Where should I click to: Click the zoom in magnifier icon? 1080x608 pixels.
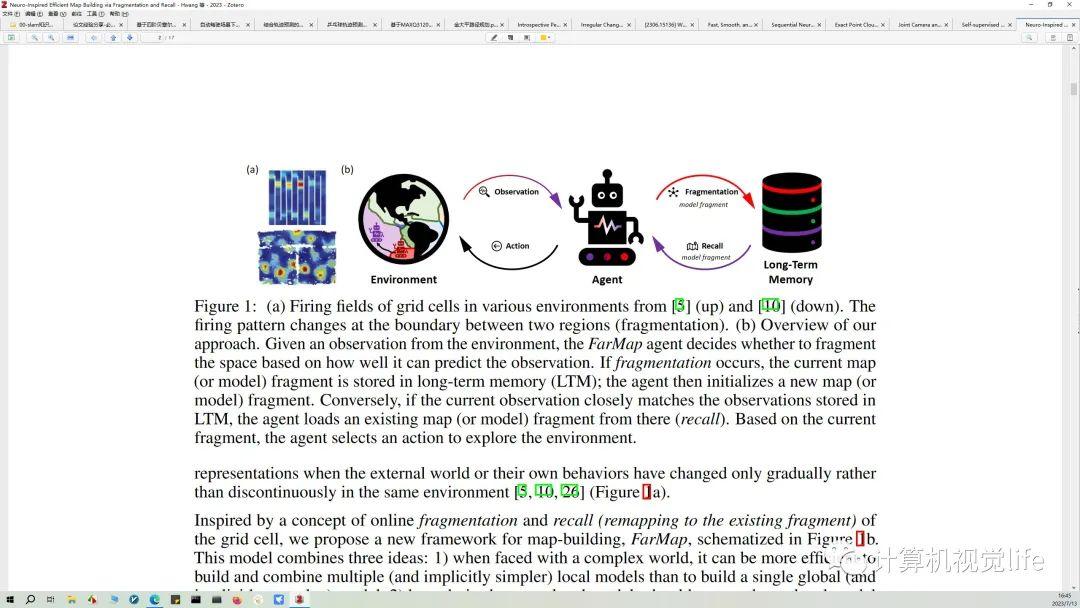click(x=50, y=37)
